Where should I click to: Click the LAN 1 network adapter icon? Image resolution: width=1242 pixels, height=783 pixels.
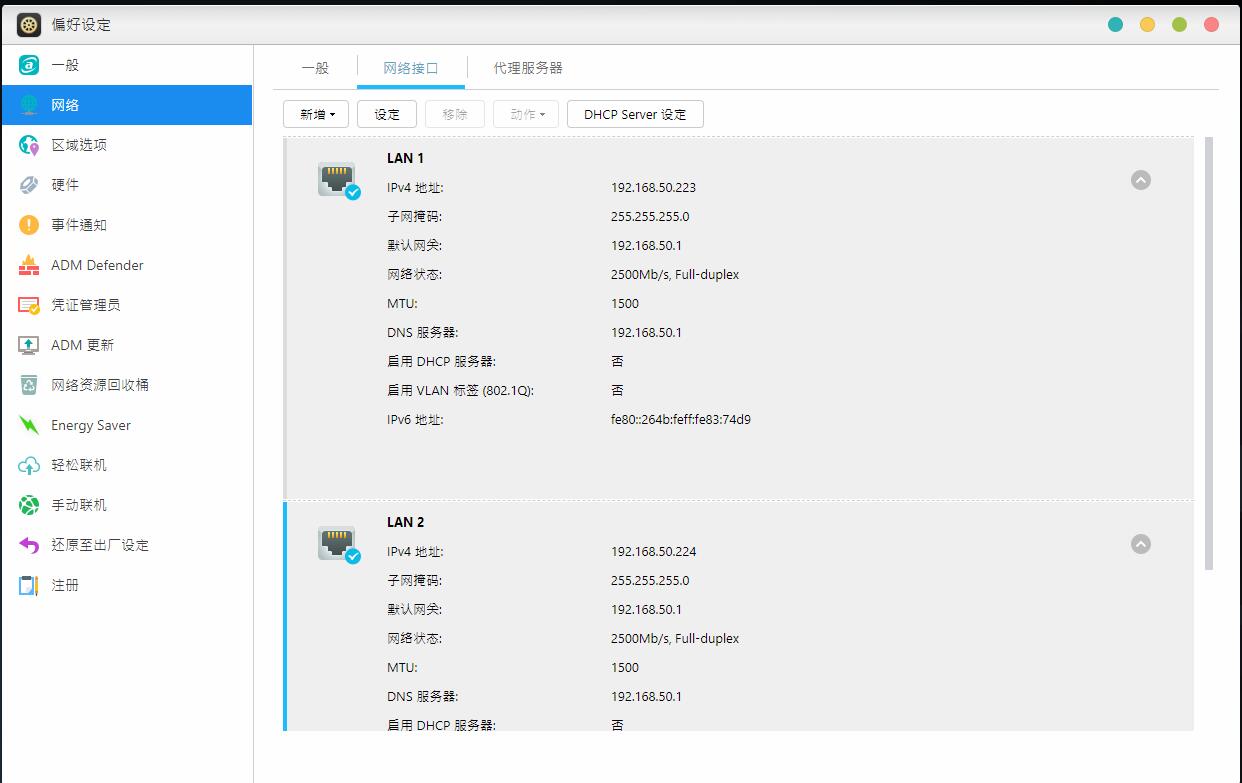338,180
